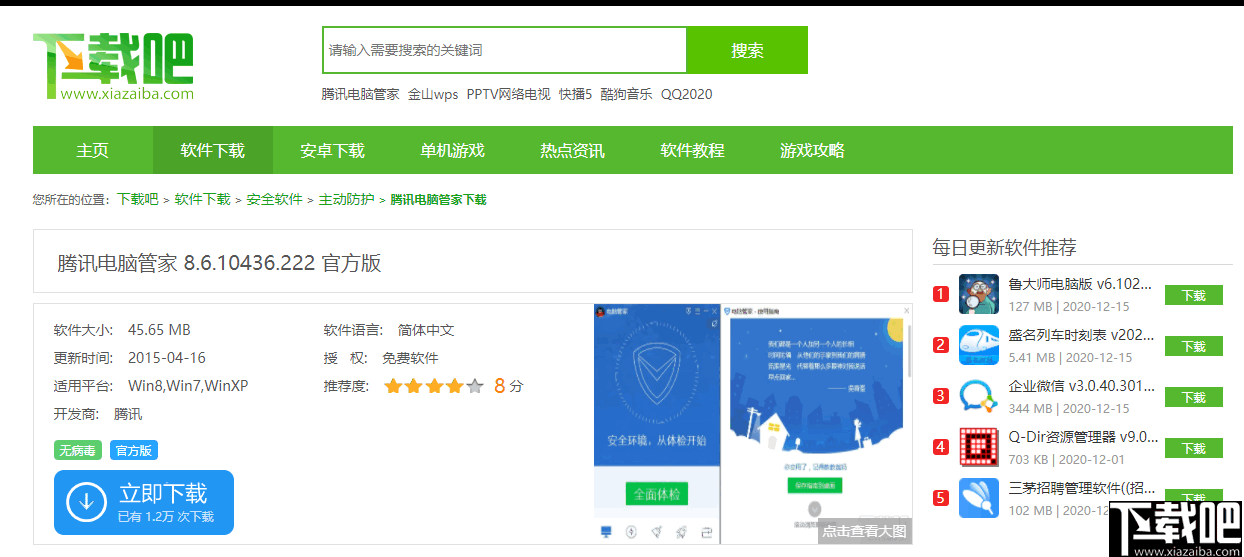
Task: Click 安全软件 in the breadcrumb
Action: click(x=275, y=199)
